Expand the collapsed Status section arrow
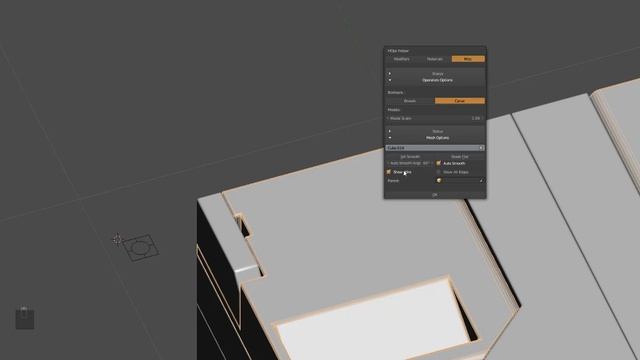This screenshot has width=640, height=360. point(390,131)
